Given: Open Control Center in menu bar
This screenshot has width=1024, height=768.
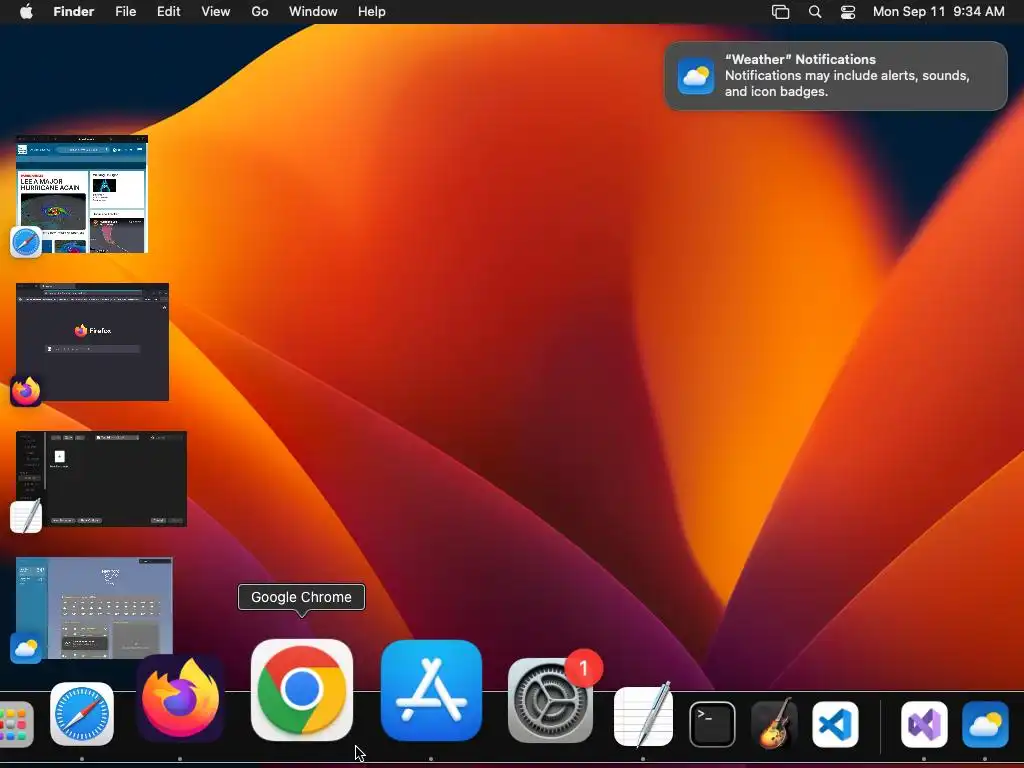Looking at the screenshot, I should 848,12.
